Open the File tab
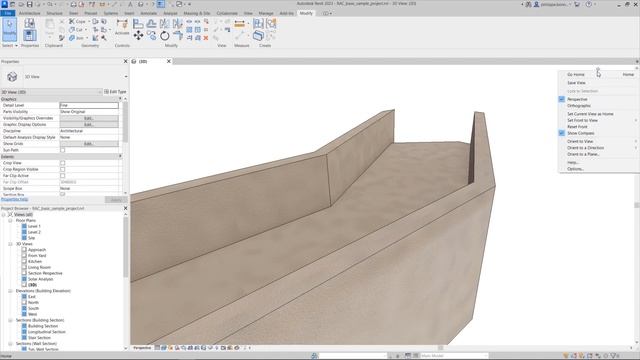 coord(8,13)
